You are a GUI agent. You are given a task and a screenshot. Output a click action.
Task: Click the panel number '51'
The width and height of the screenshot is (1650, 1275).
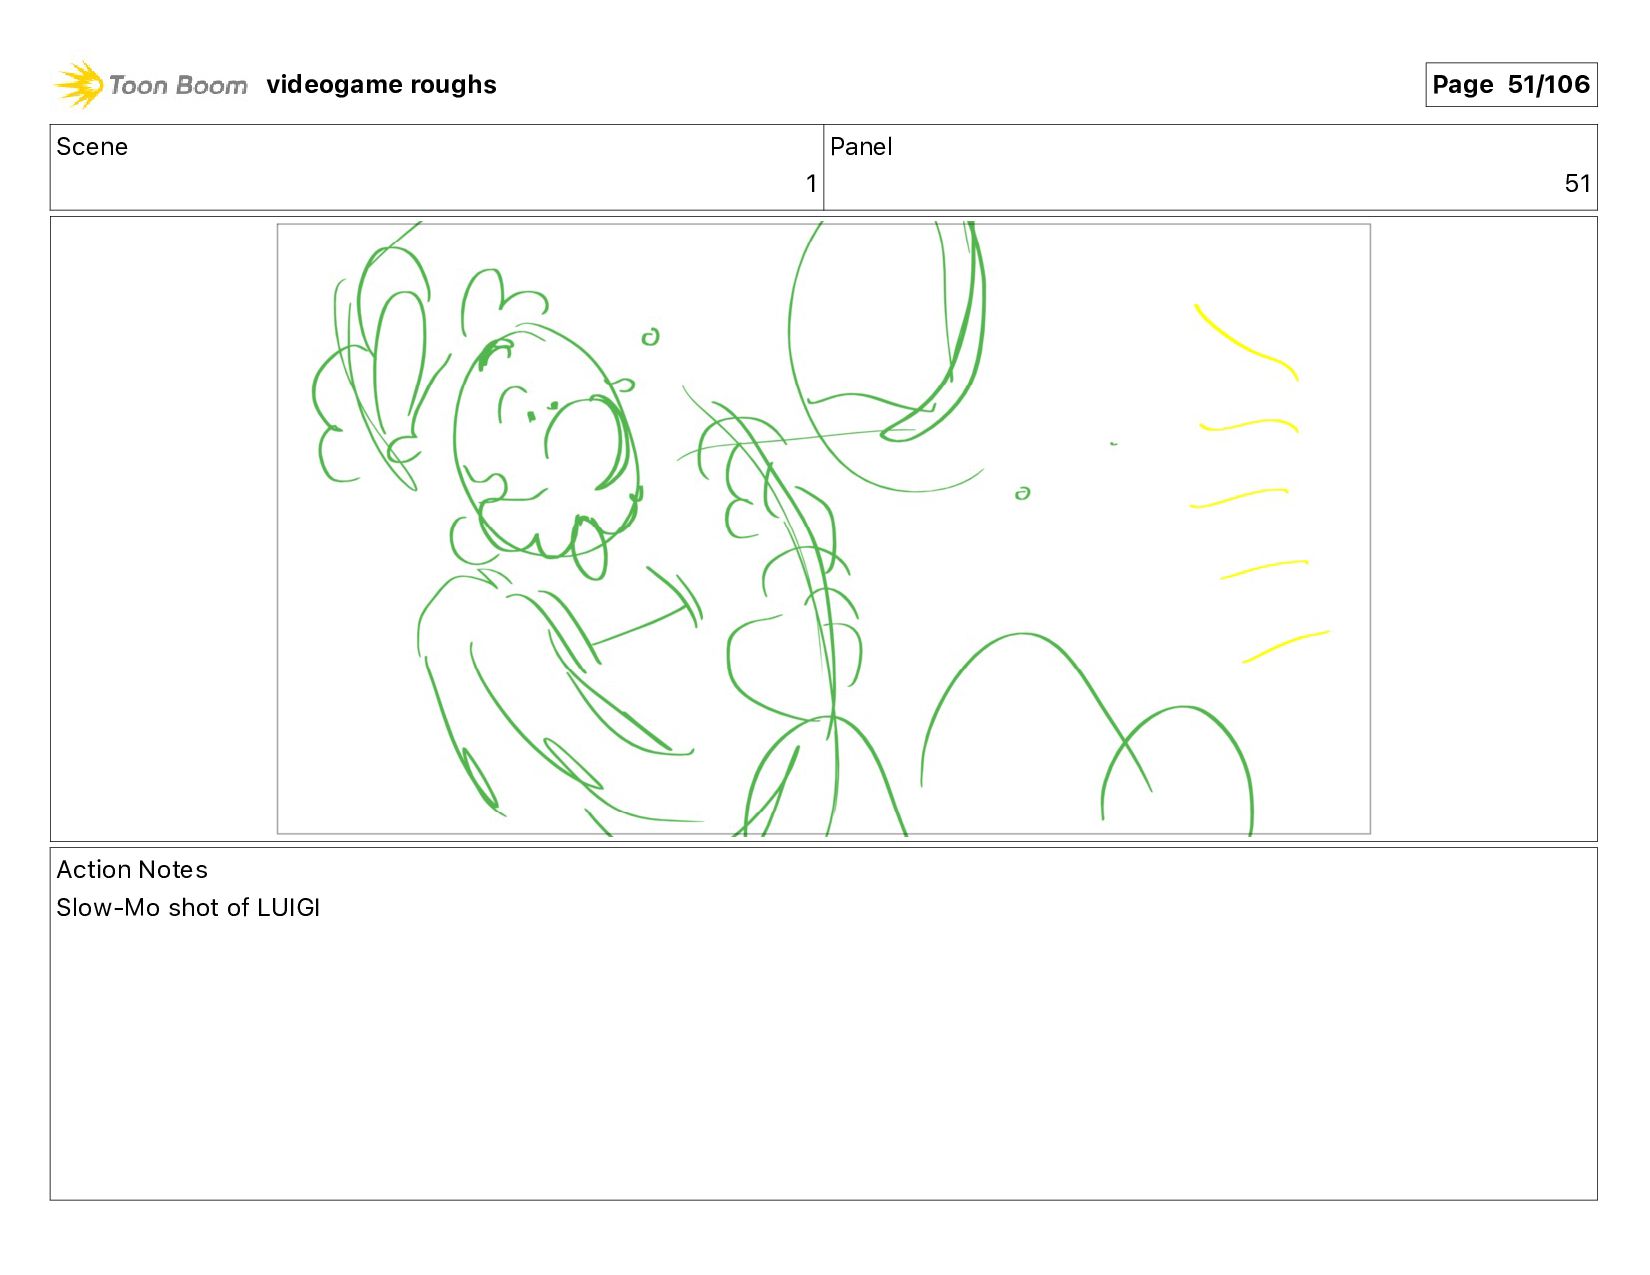coord(1577,184)
